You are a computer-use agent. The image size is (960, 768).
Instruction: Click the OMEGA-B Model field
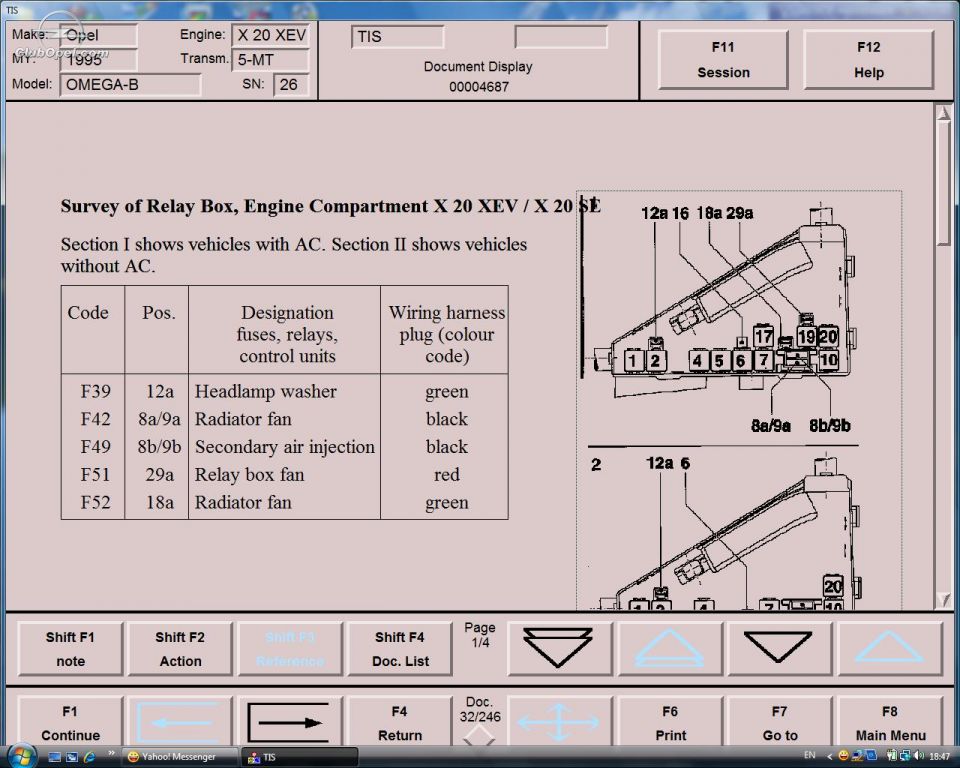(x=130, y=85)
